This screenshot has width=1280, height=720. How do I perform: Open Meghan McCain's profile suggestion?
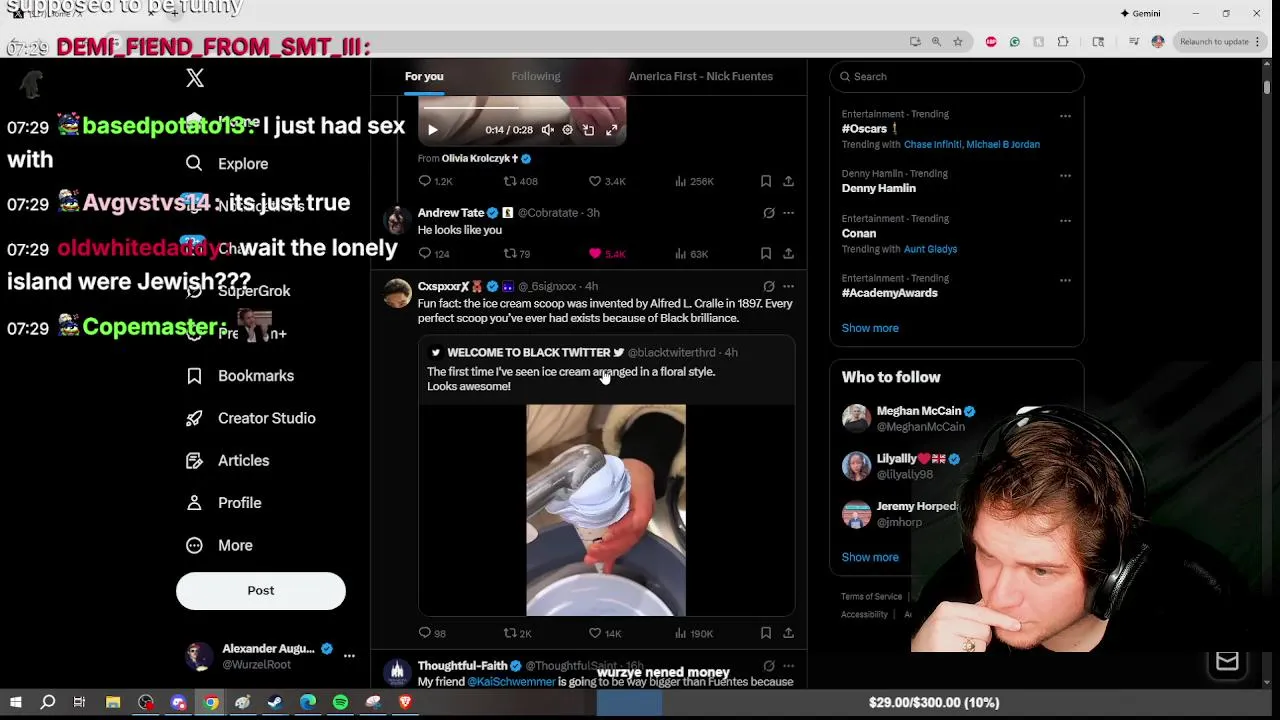pos(919,411)
